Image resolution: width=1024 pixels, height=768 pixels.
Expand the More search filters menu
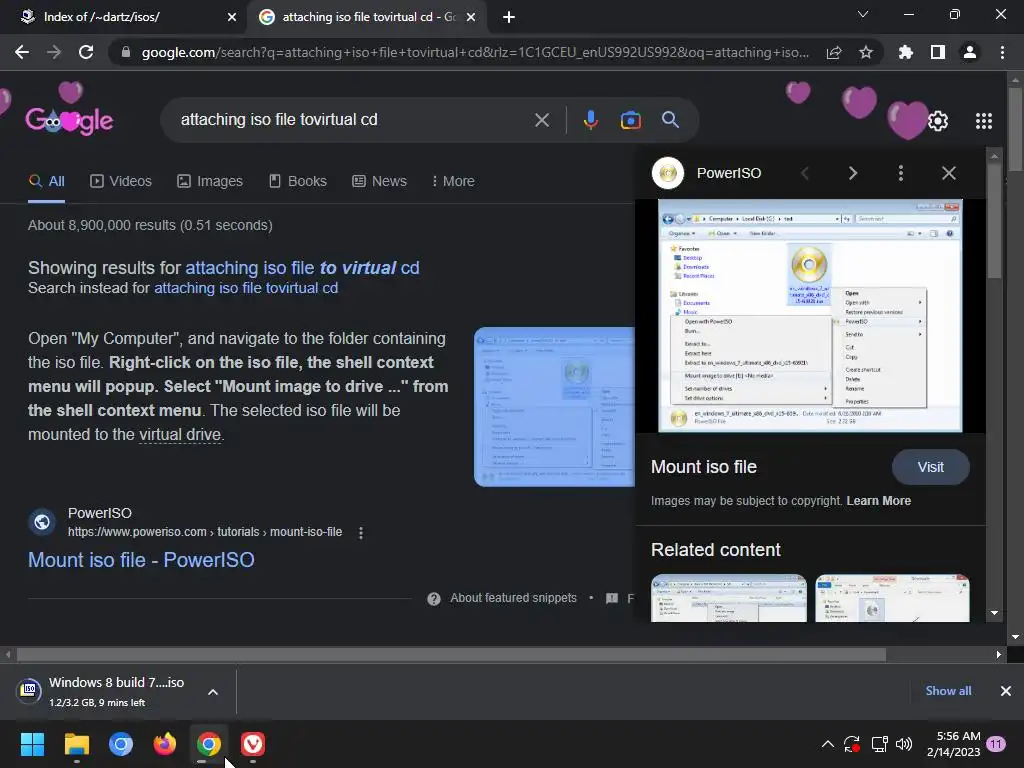453,181
